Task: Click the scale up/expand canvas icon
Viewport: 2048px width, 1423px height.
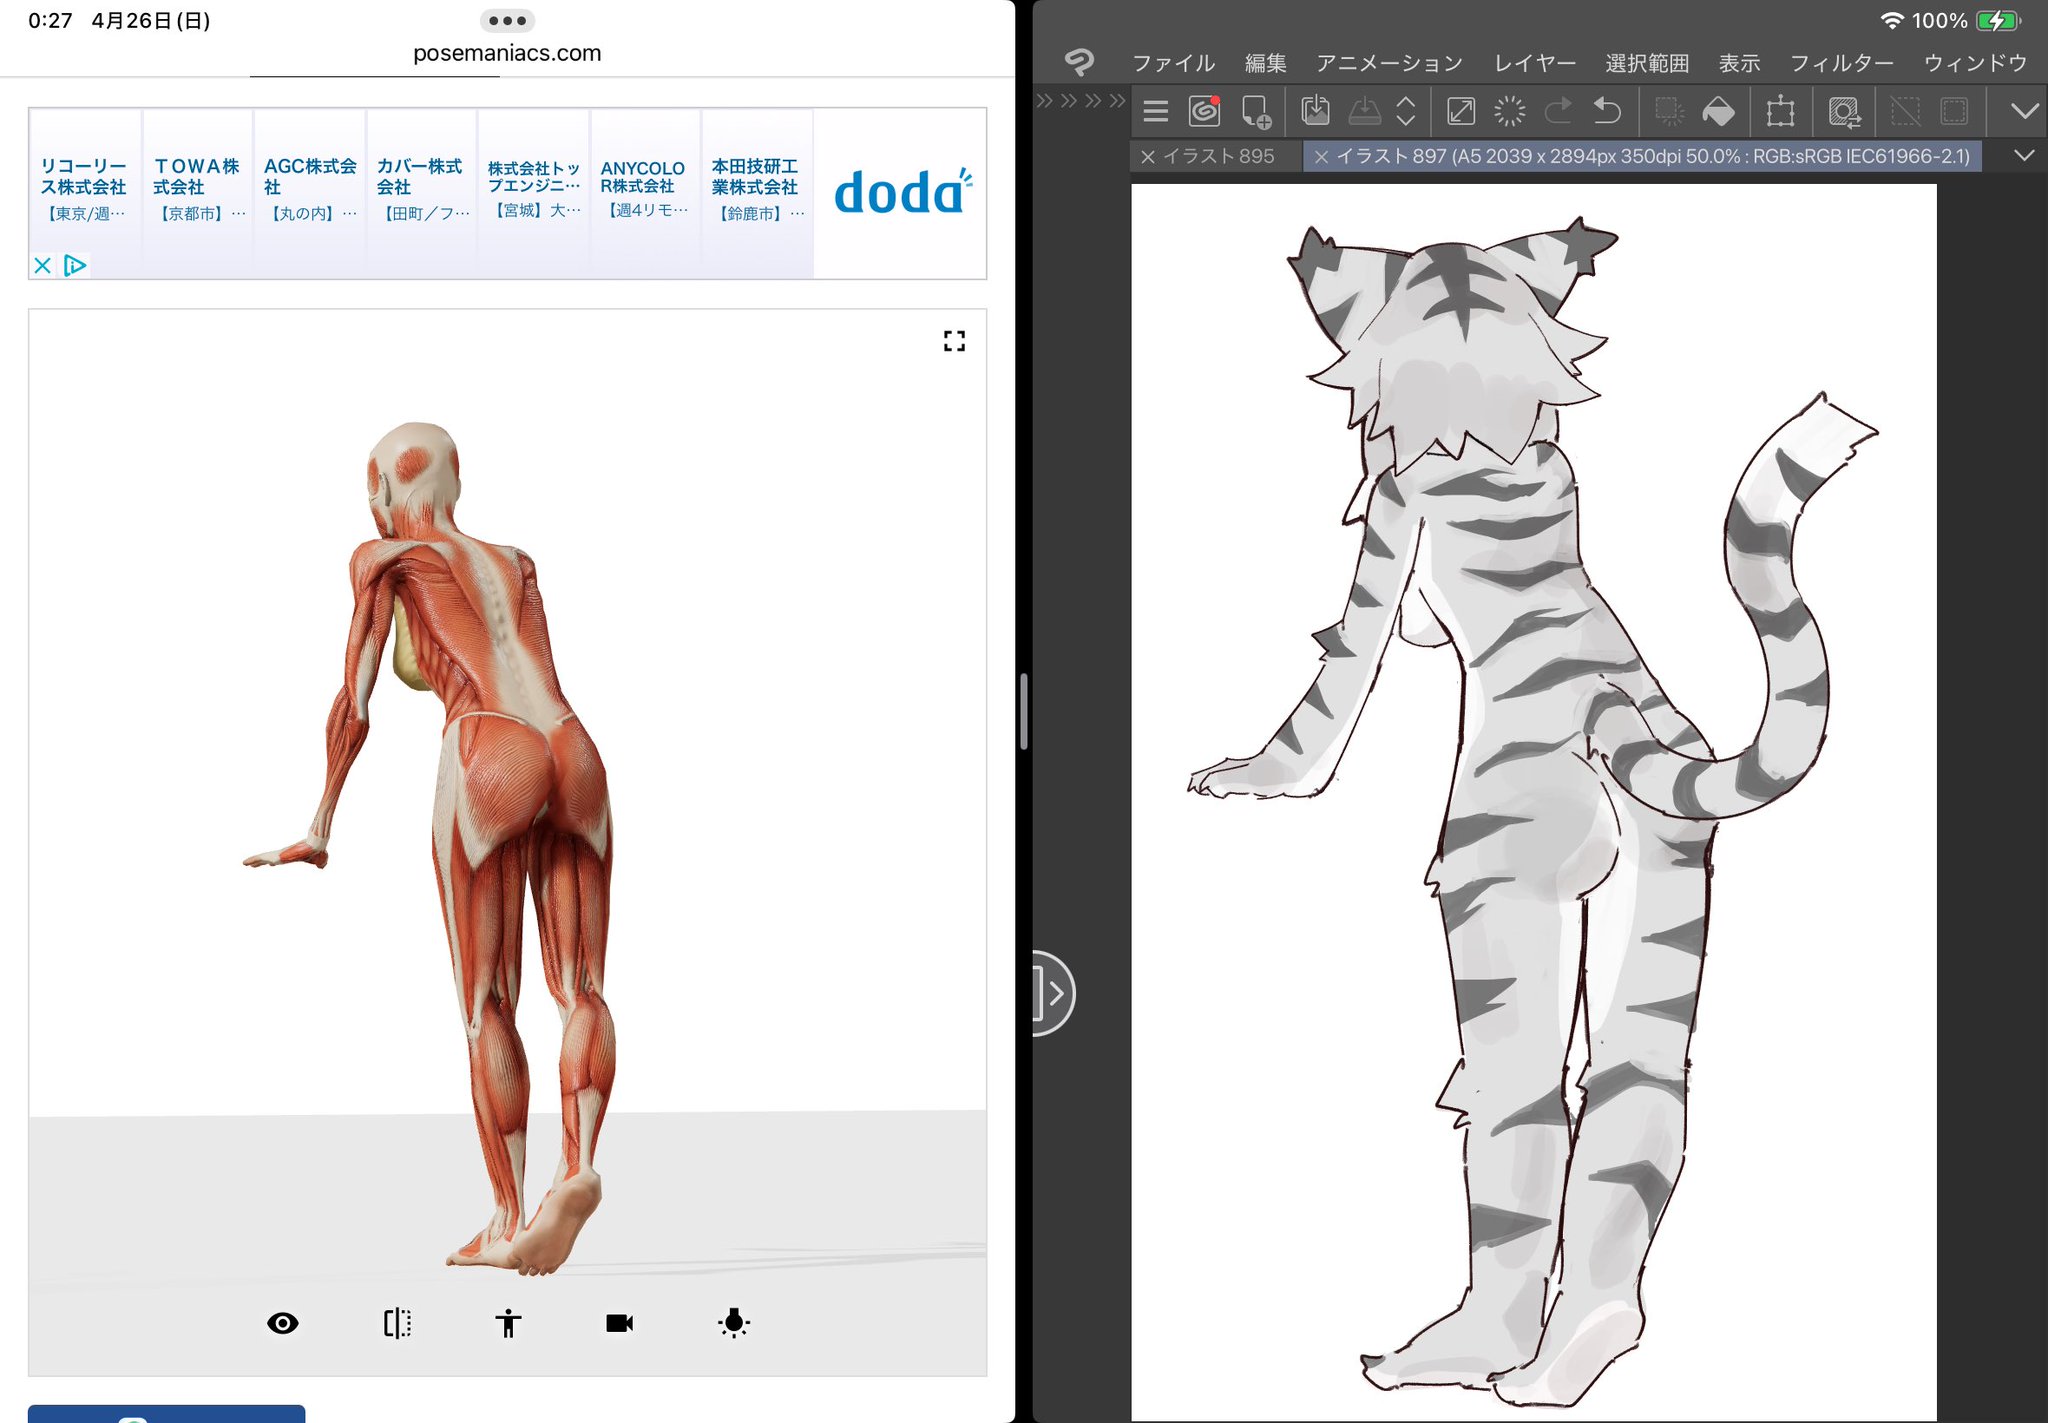Action: coord(1461,111)
